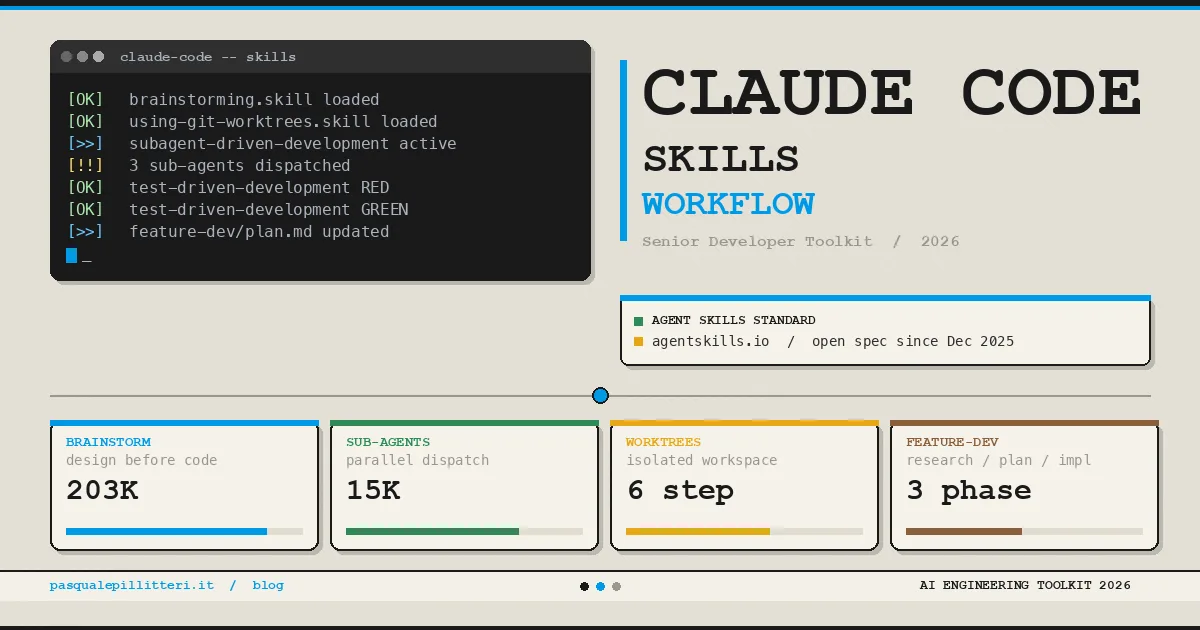Click the [>>] tag for subagent-driven-development
The width and height of the screenshot is (1200, 630).
pyautogui.click(x=85, y=144)
